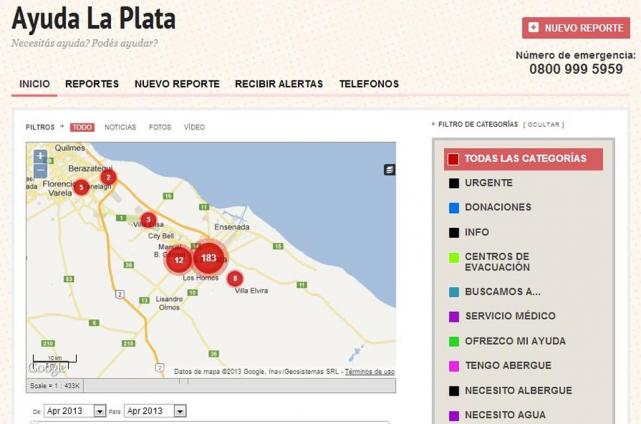This screenshot has height=424, width=641.
Task: Click green swatch next to Ofrezco Mi Ayuda
Action: 454,342
